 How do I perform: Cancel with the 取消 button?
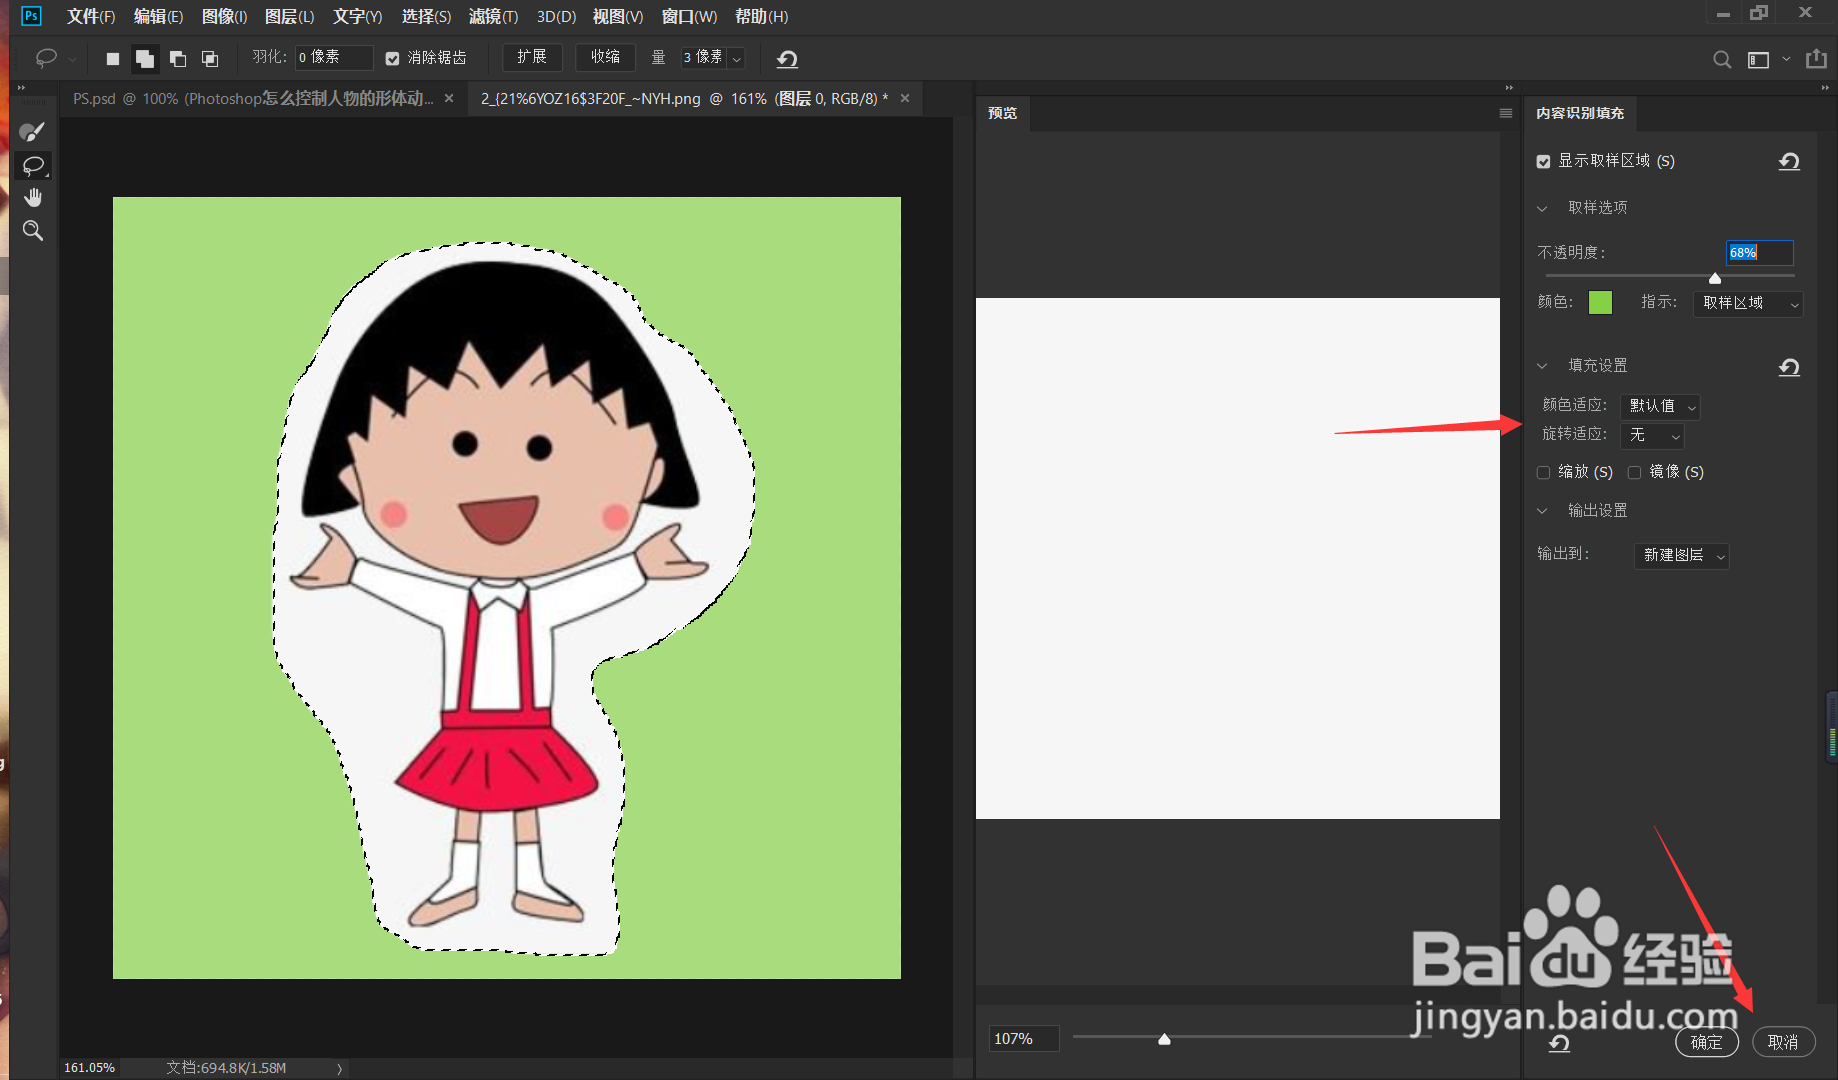point(1783,1042)
